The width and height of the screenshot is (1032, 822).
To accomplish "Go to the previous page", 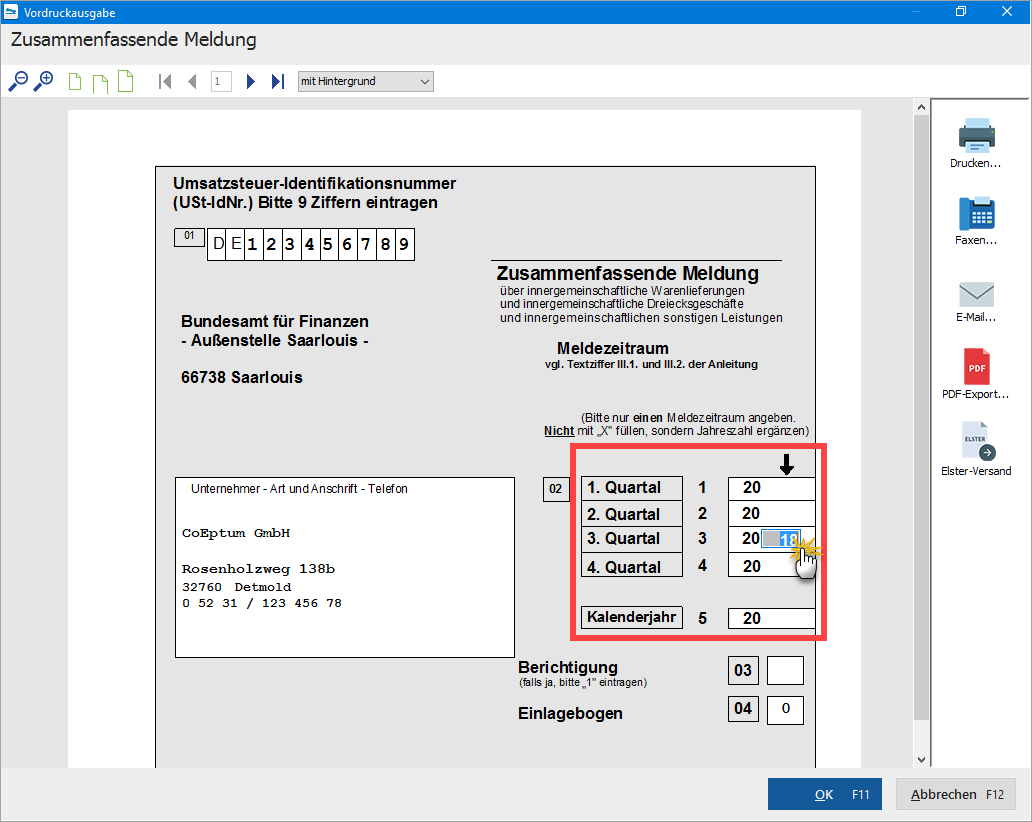I will click(192, 82).
